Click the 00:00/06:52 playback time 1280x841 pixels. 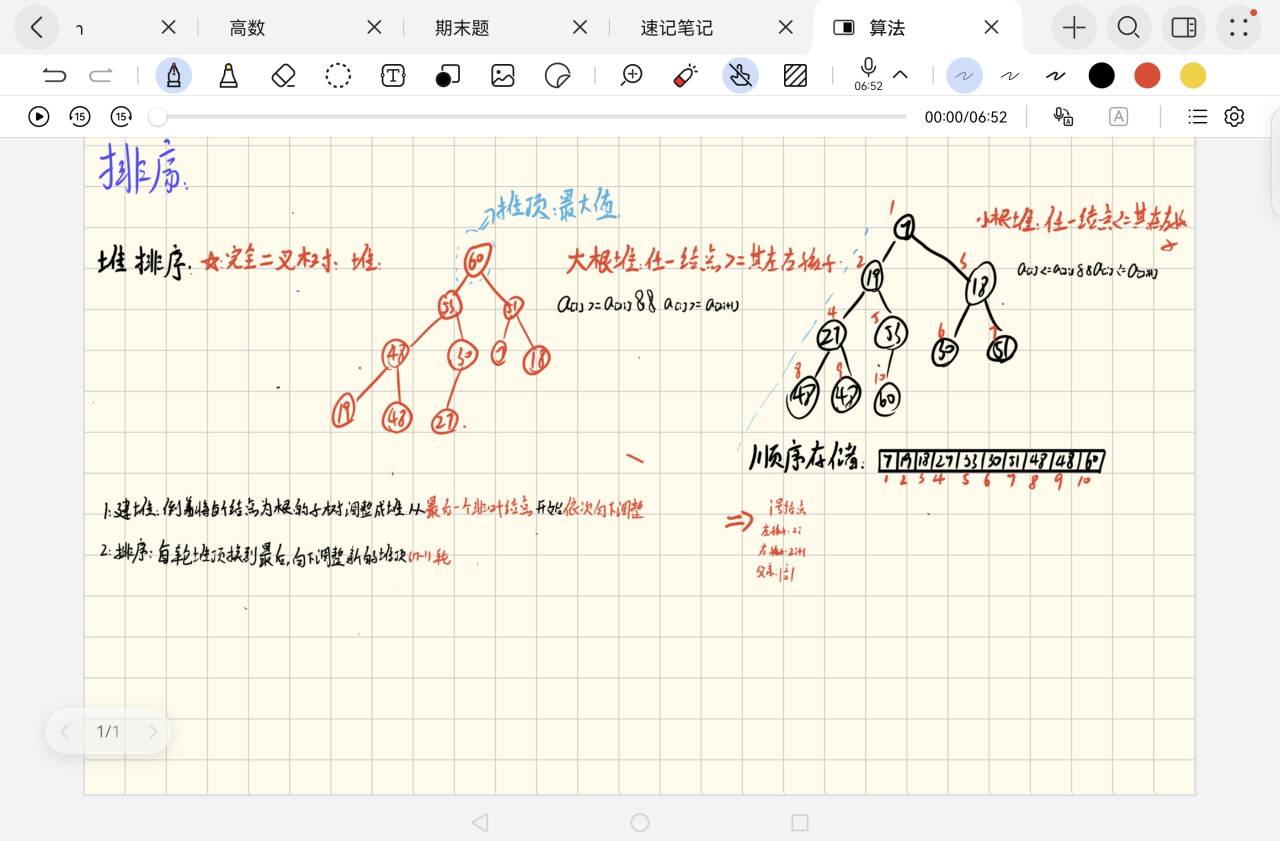click(966, 117)
